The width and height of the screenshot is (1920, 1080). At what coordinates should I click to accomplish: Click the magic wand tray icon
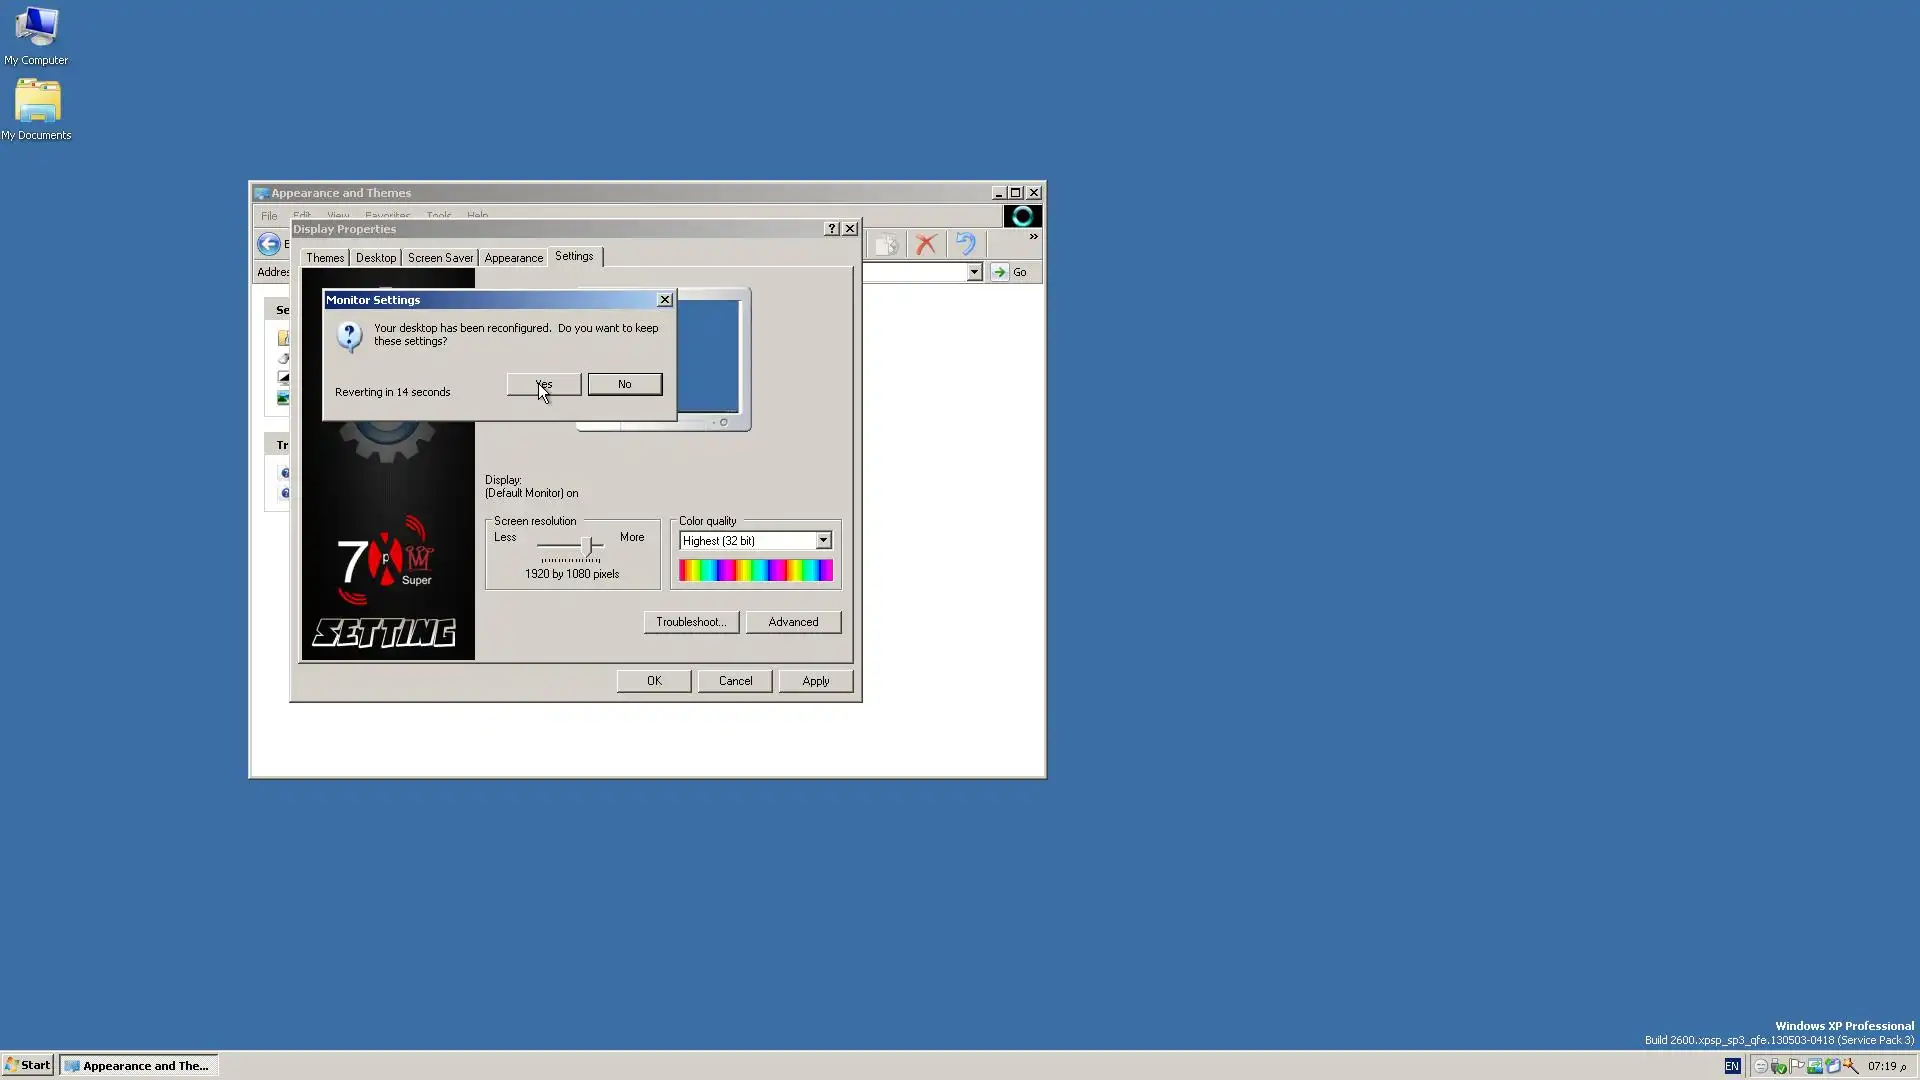pos(1850,1066)
